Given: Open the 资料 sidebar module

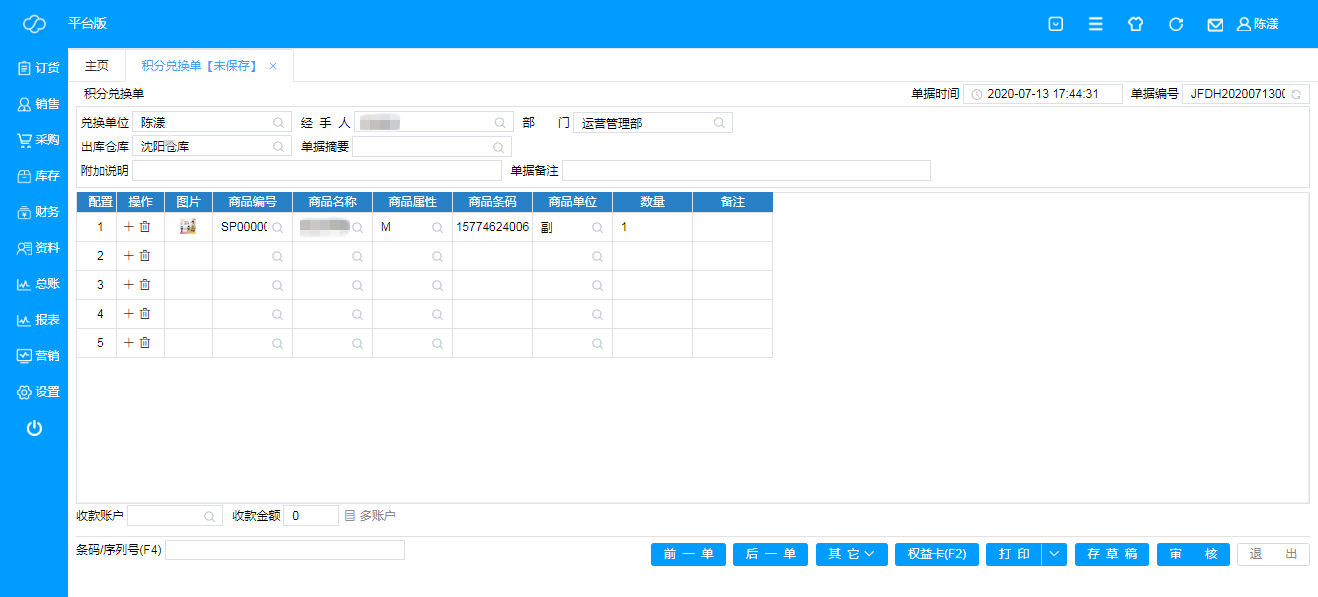Looking at the screenshot, I should click(x=38, y=248).
